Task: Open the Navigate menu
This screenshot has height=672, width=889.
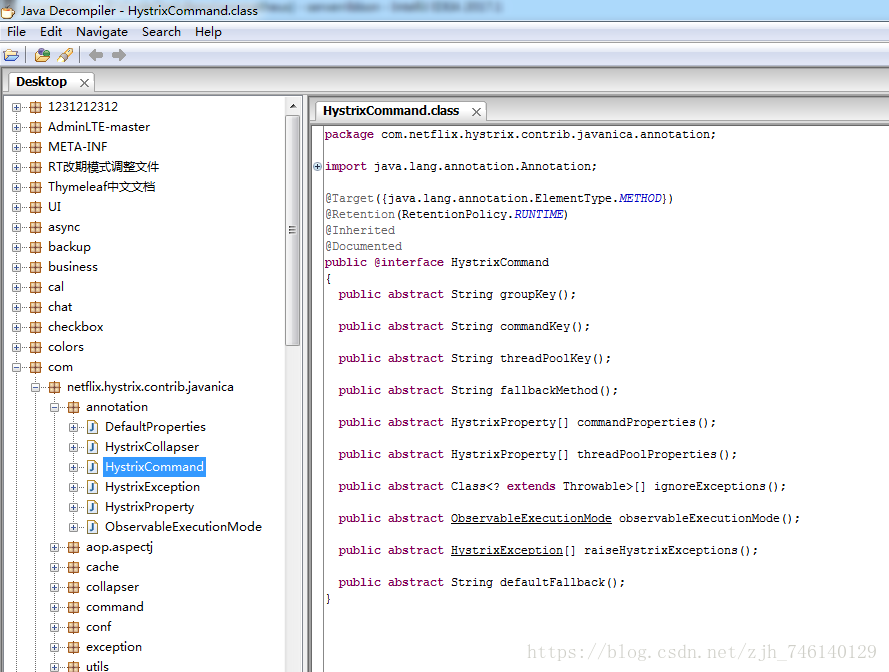Action: [101, 32]
